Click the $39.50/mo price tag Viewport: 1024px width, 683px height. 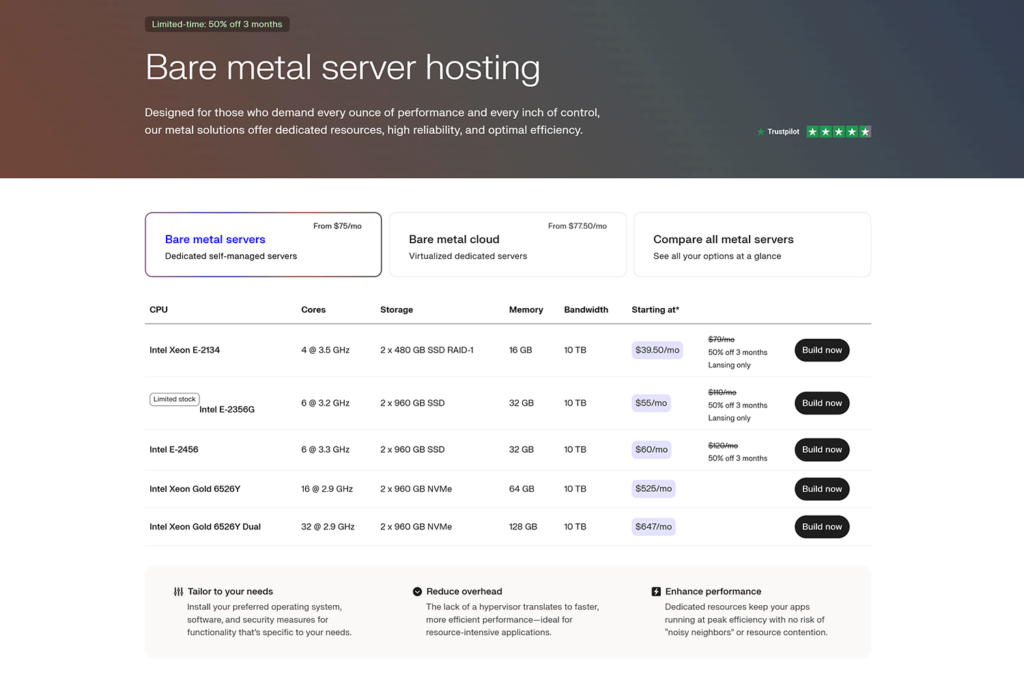point(657,350)
